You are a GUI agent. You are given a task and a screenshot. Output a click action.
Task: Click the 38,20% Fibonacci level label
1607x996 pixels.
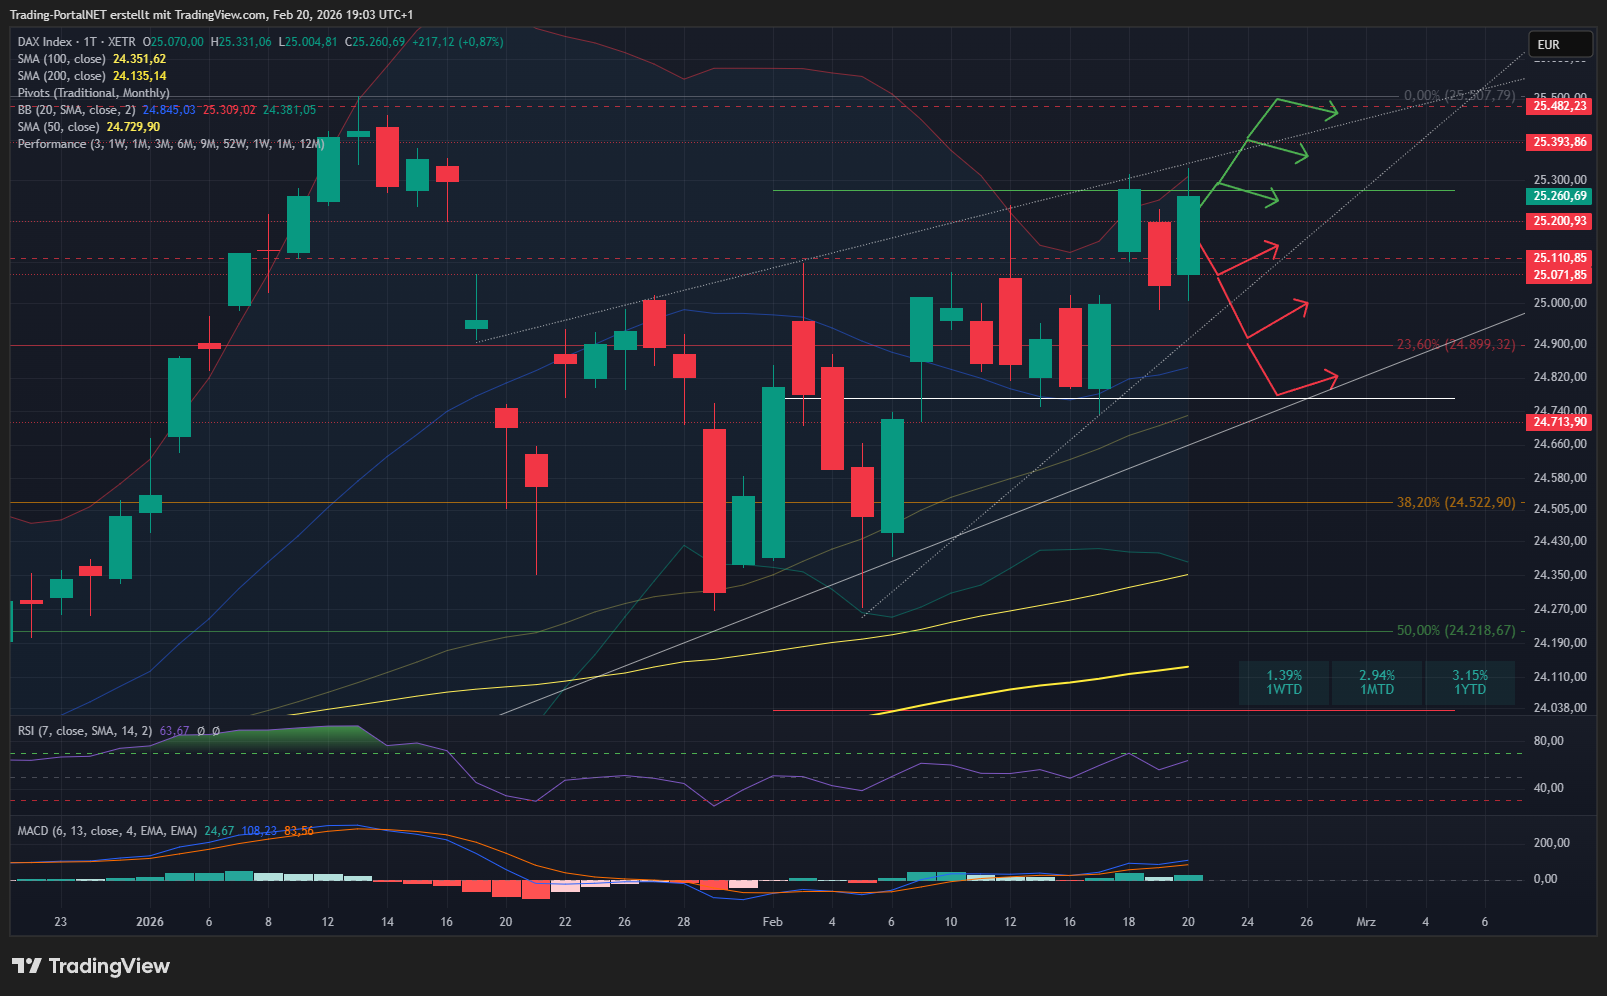[x=1455, y=502]
